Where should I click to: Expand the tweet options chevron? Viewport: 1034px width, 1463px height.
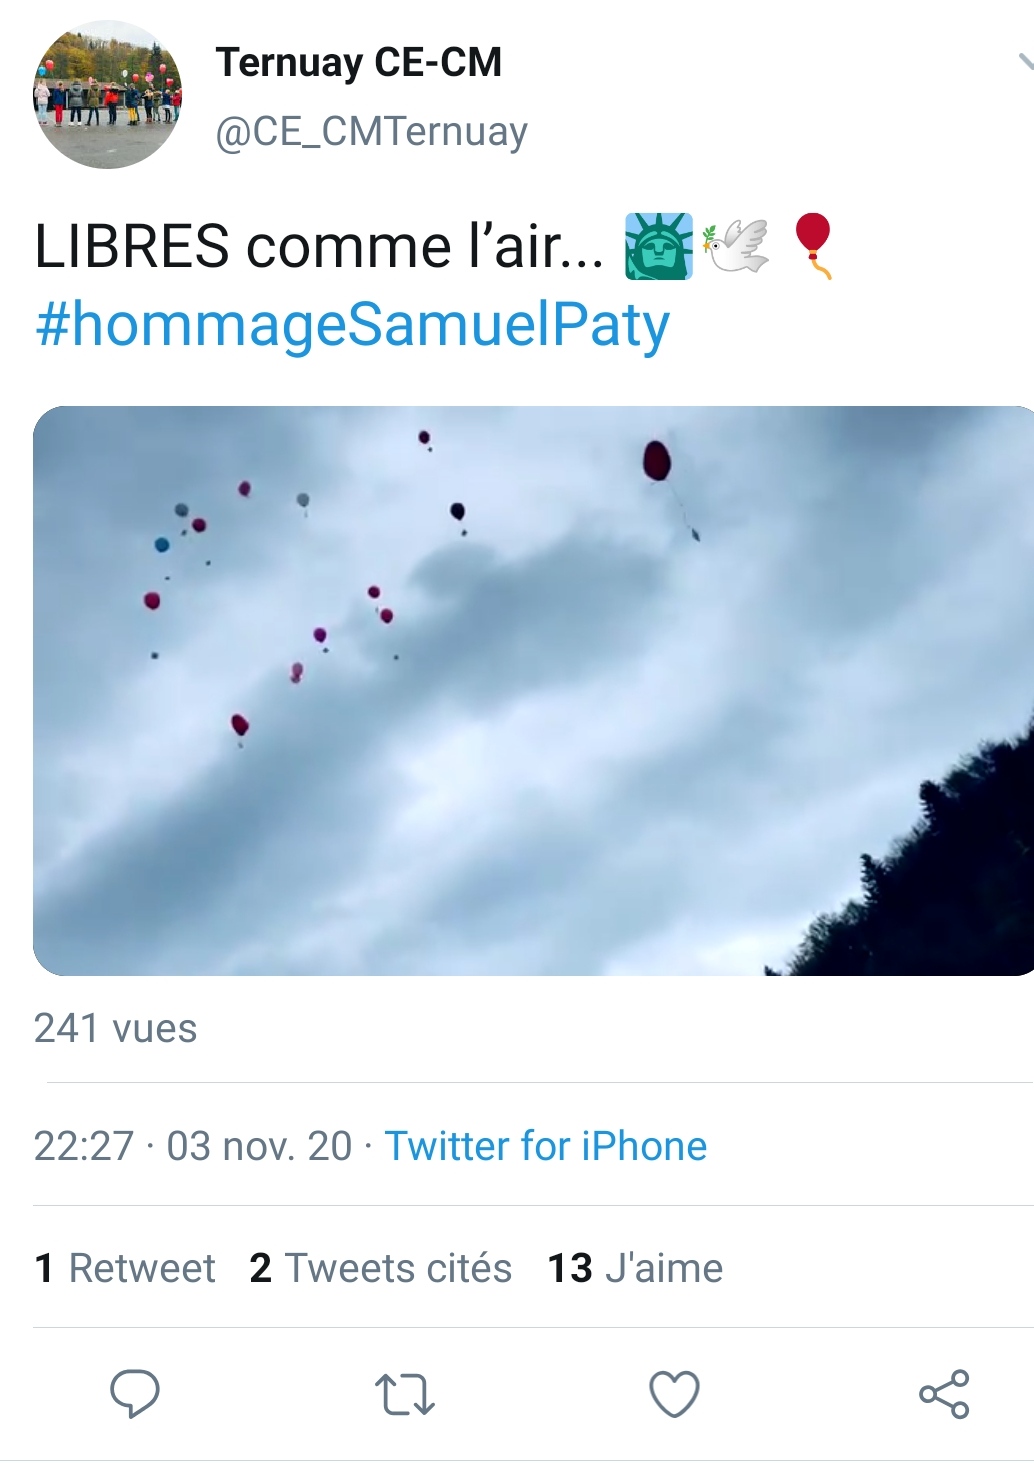coord(1025,62)
